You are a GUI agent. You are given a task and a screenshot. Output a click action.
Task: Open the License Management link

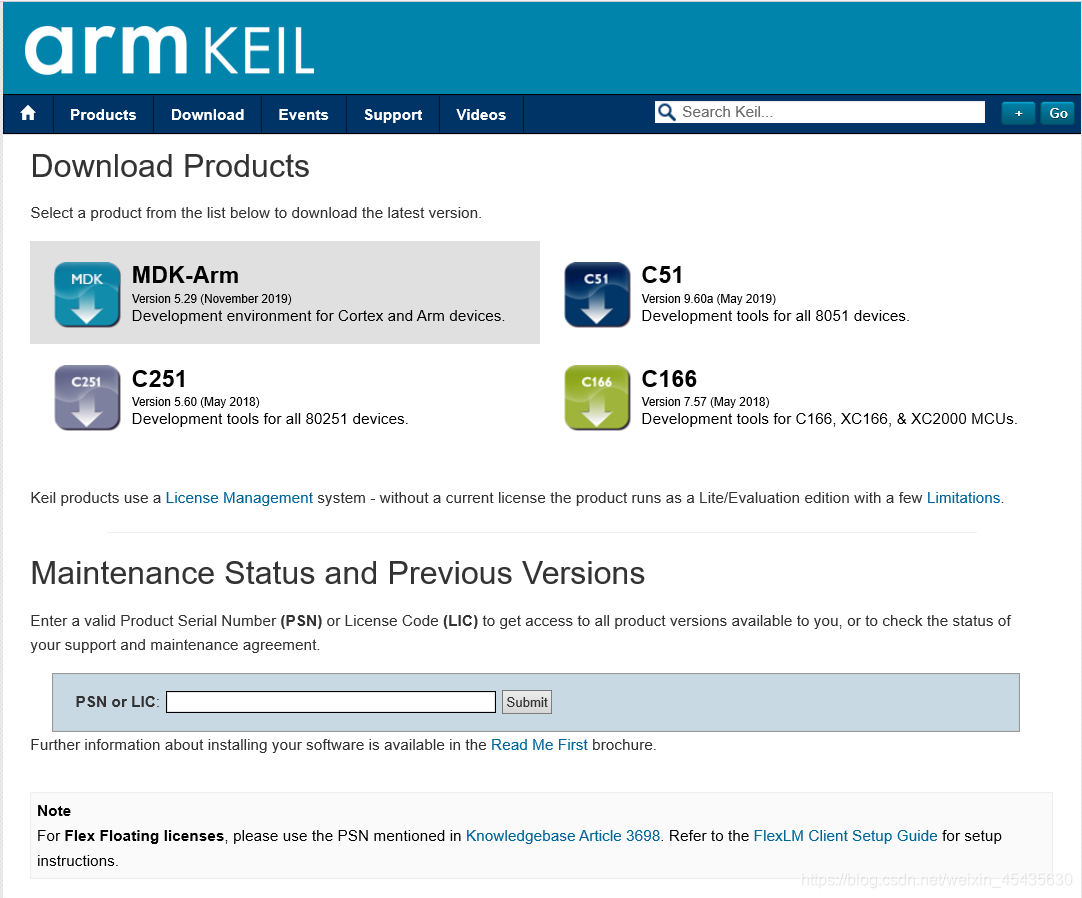click(x=239, y=498)
